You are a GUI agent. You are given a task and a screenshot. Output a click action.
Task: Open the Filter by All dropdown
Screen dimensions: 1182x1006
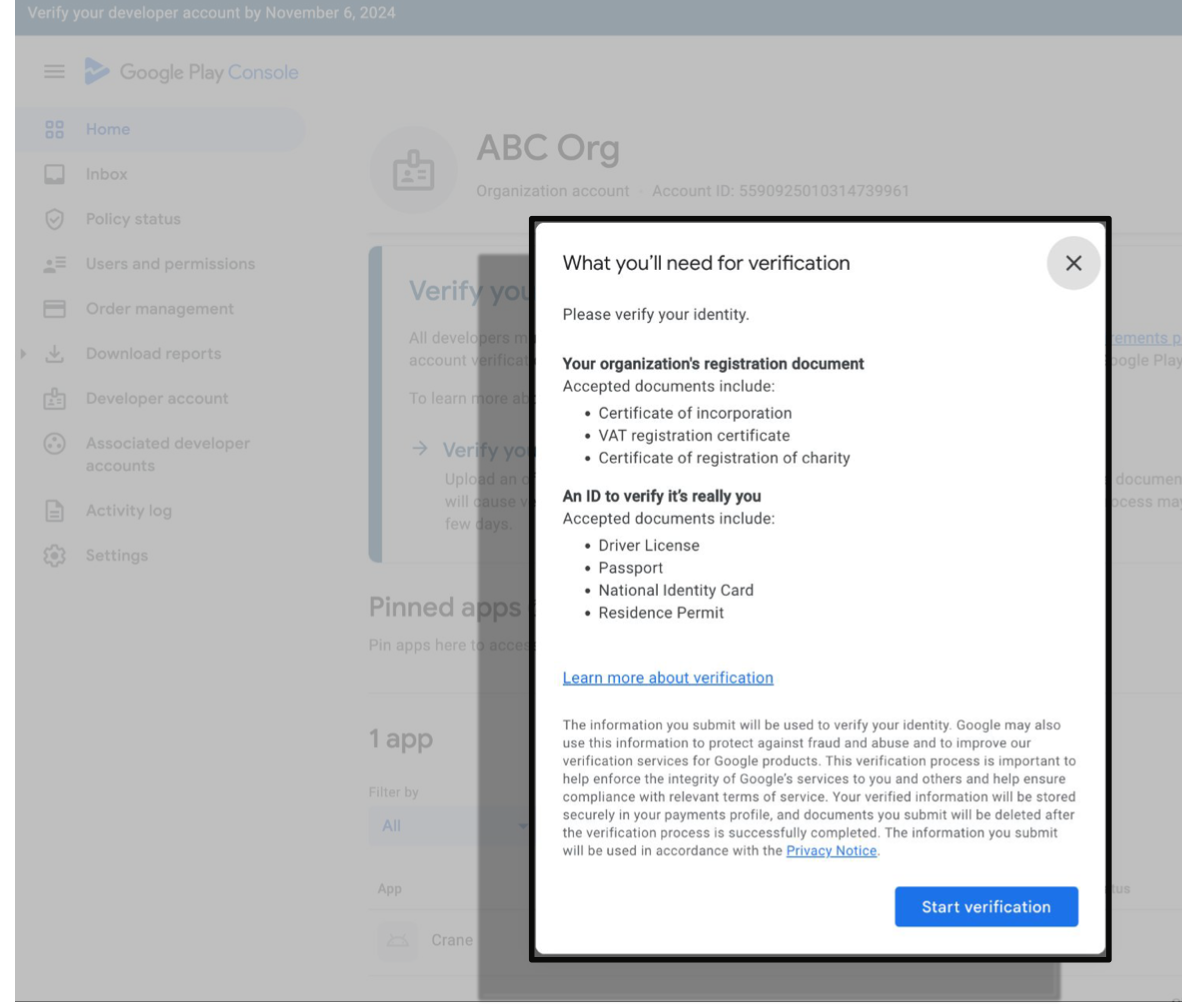click(x=449, y=826)
